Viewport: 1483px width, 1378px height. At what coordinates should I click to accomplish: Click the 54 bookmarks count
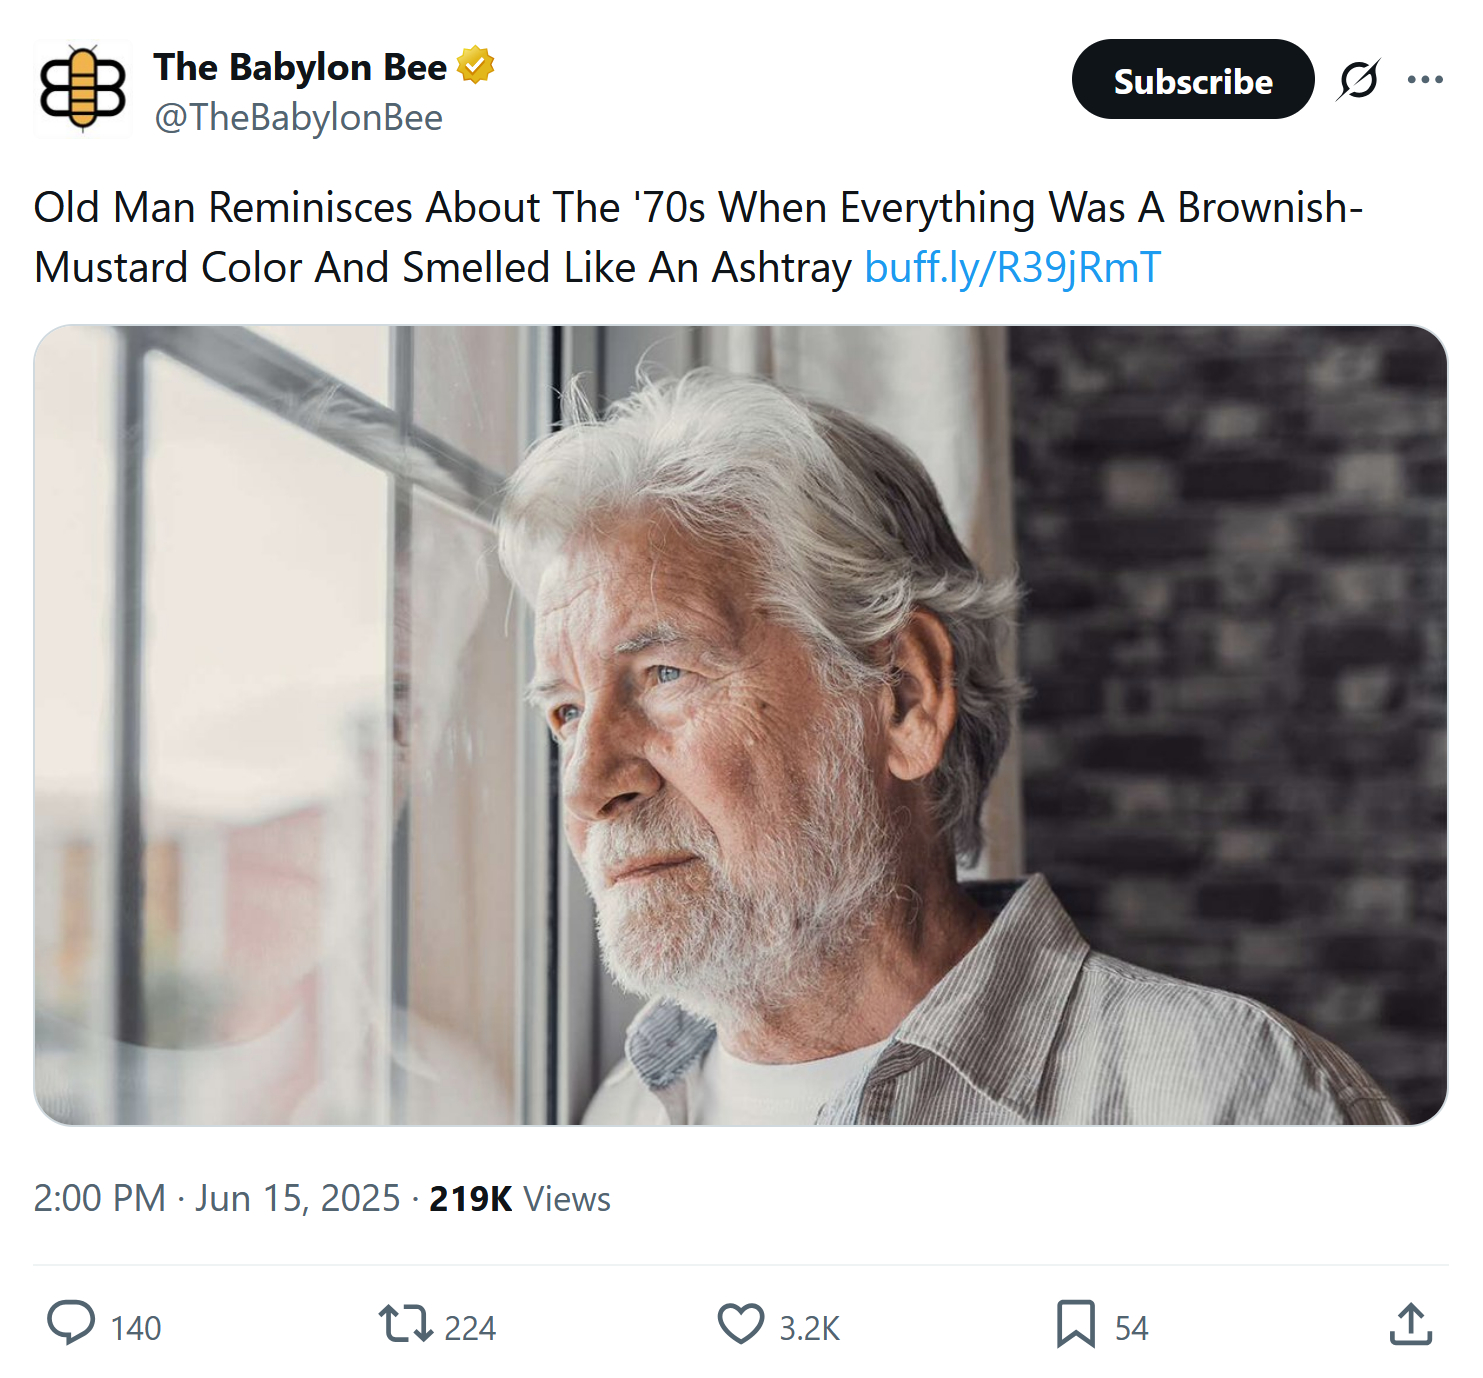click(1132, 1328)
